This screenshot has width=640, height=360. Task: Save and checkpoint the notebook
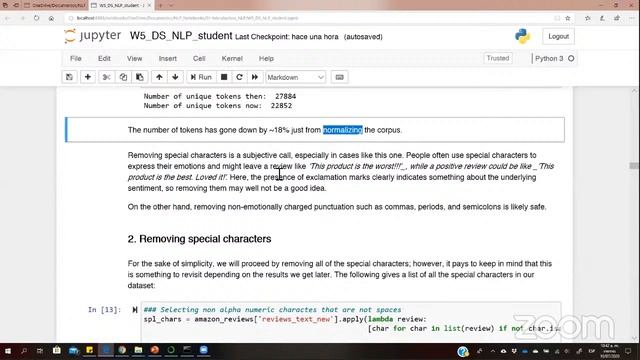click(69, 77)
